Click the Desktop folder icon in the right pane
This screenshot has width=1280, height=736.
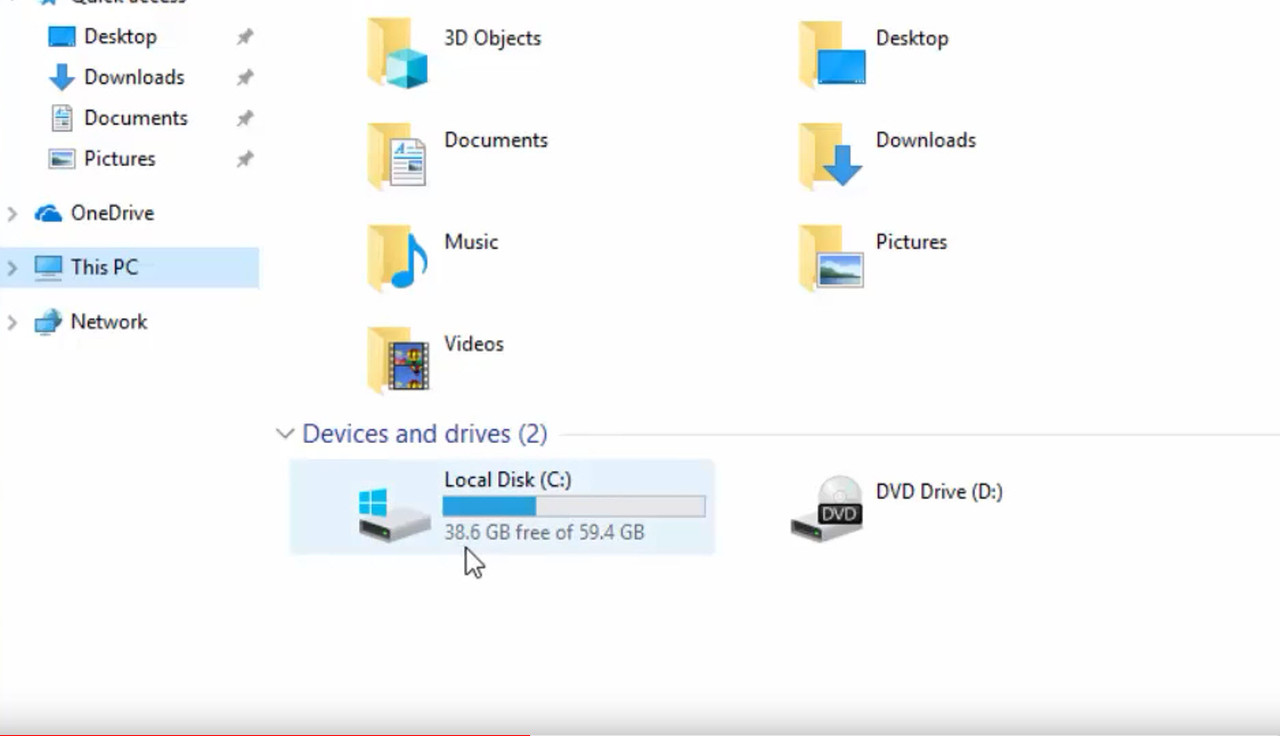click(x=831, y=53)
